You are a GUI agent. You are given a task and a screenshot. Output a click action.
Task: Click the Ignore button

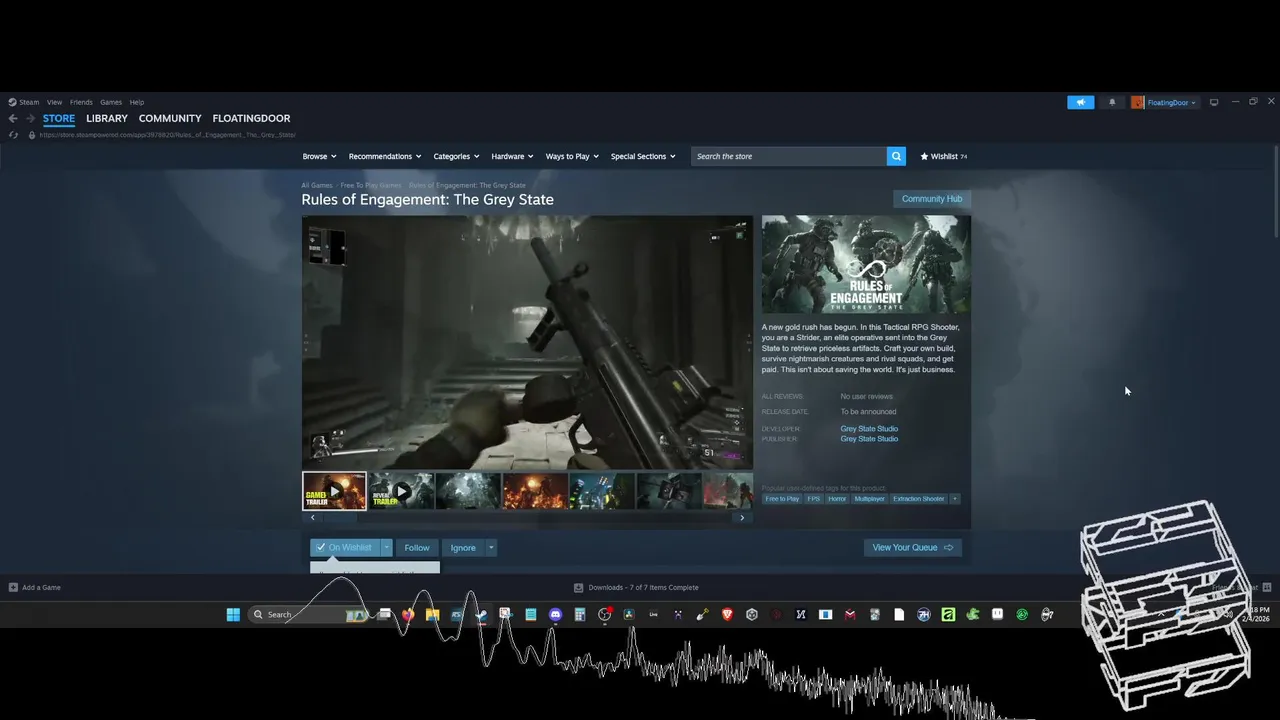pos(463,547)
